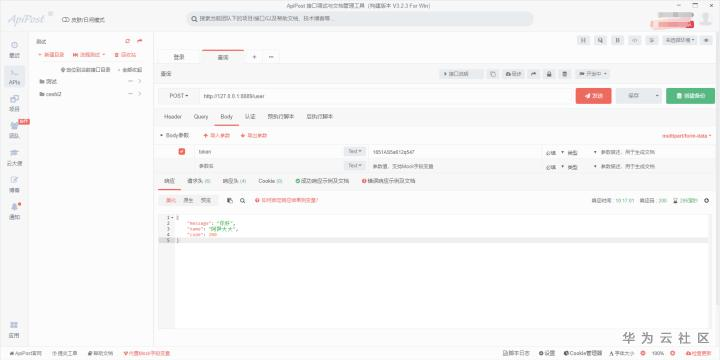Switch to the Query tab
The width and height of the screenshot is (720, 360).
pos(201,117)
